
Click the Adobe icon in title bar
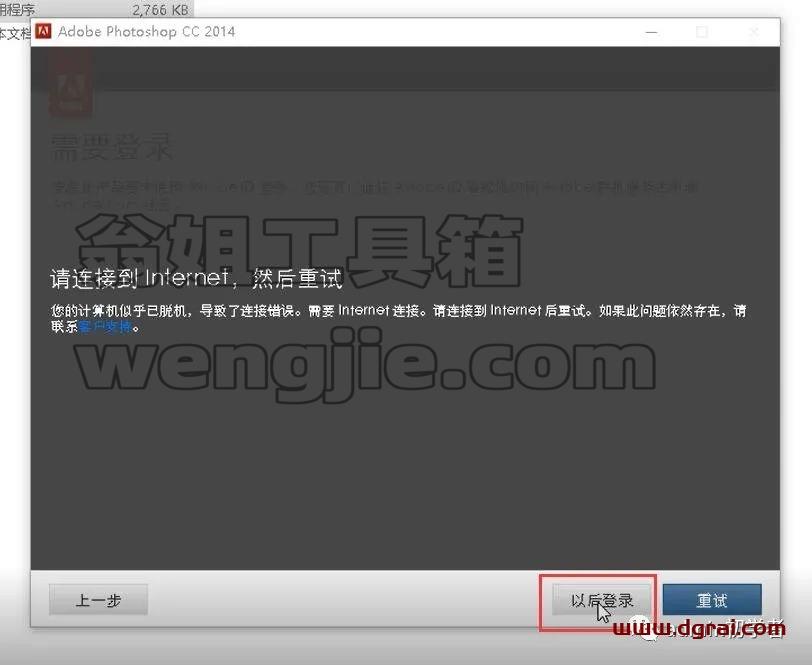[44, 32]
